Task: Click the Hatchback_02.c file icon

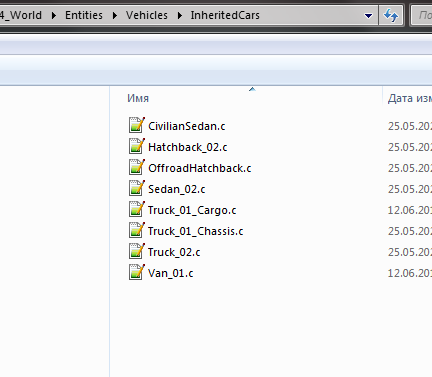Action: click(x=137, y=146)
